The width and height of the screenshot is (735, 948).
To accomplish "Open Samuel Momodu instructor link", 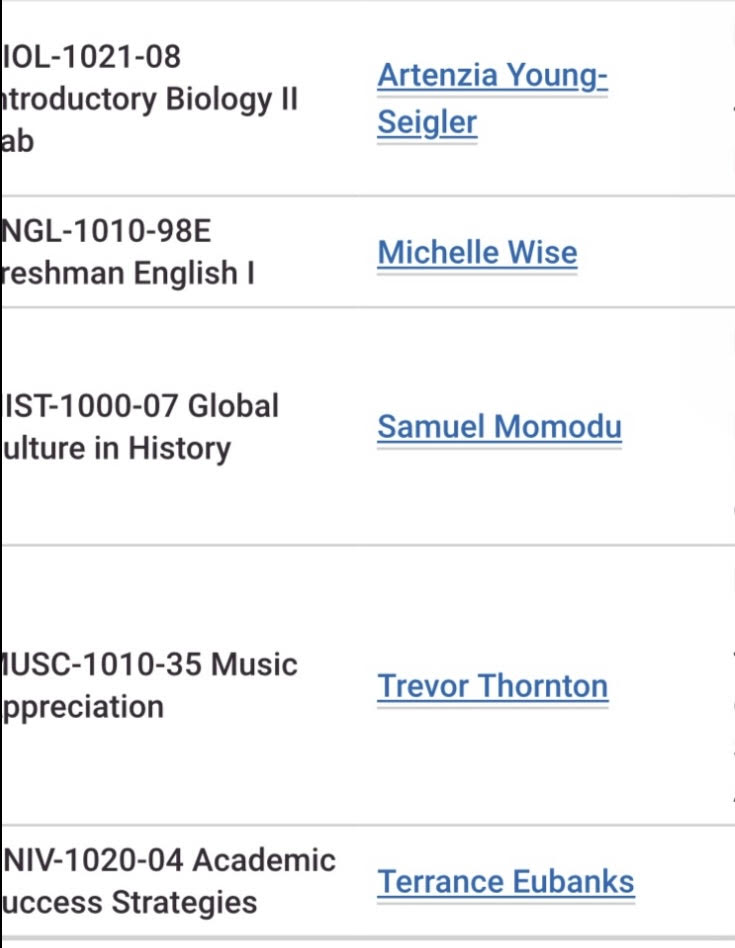I will tap(499, 426).
